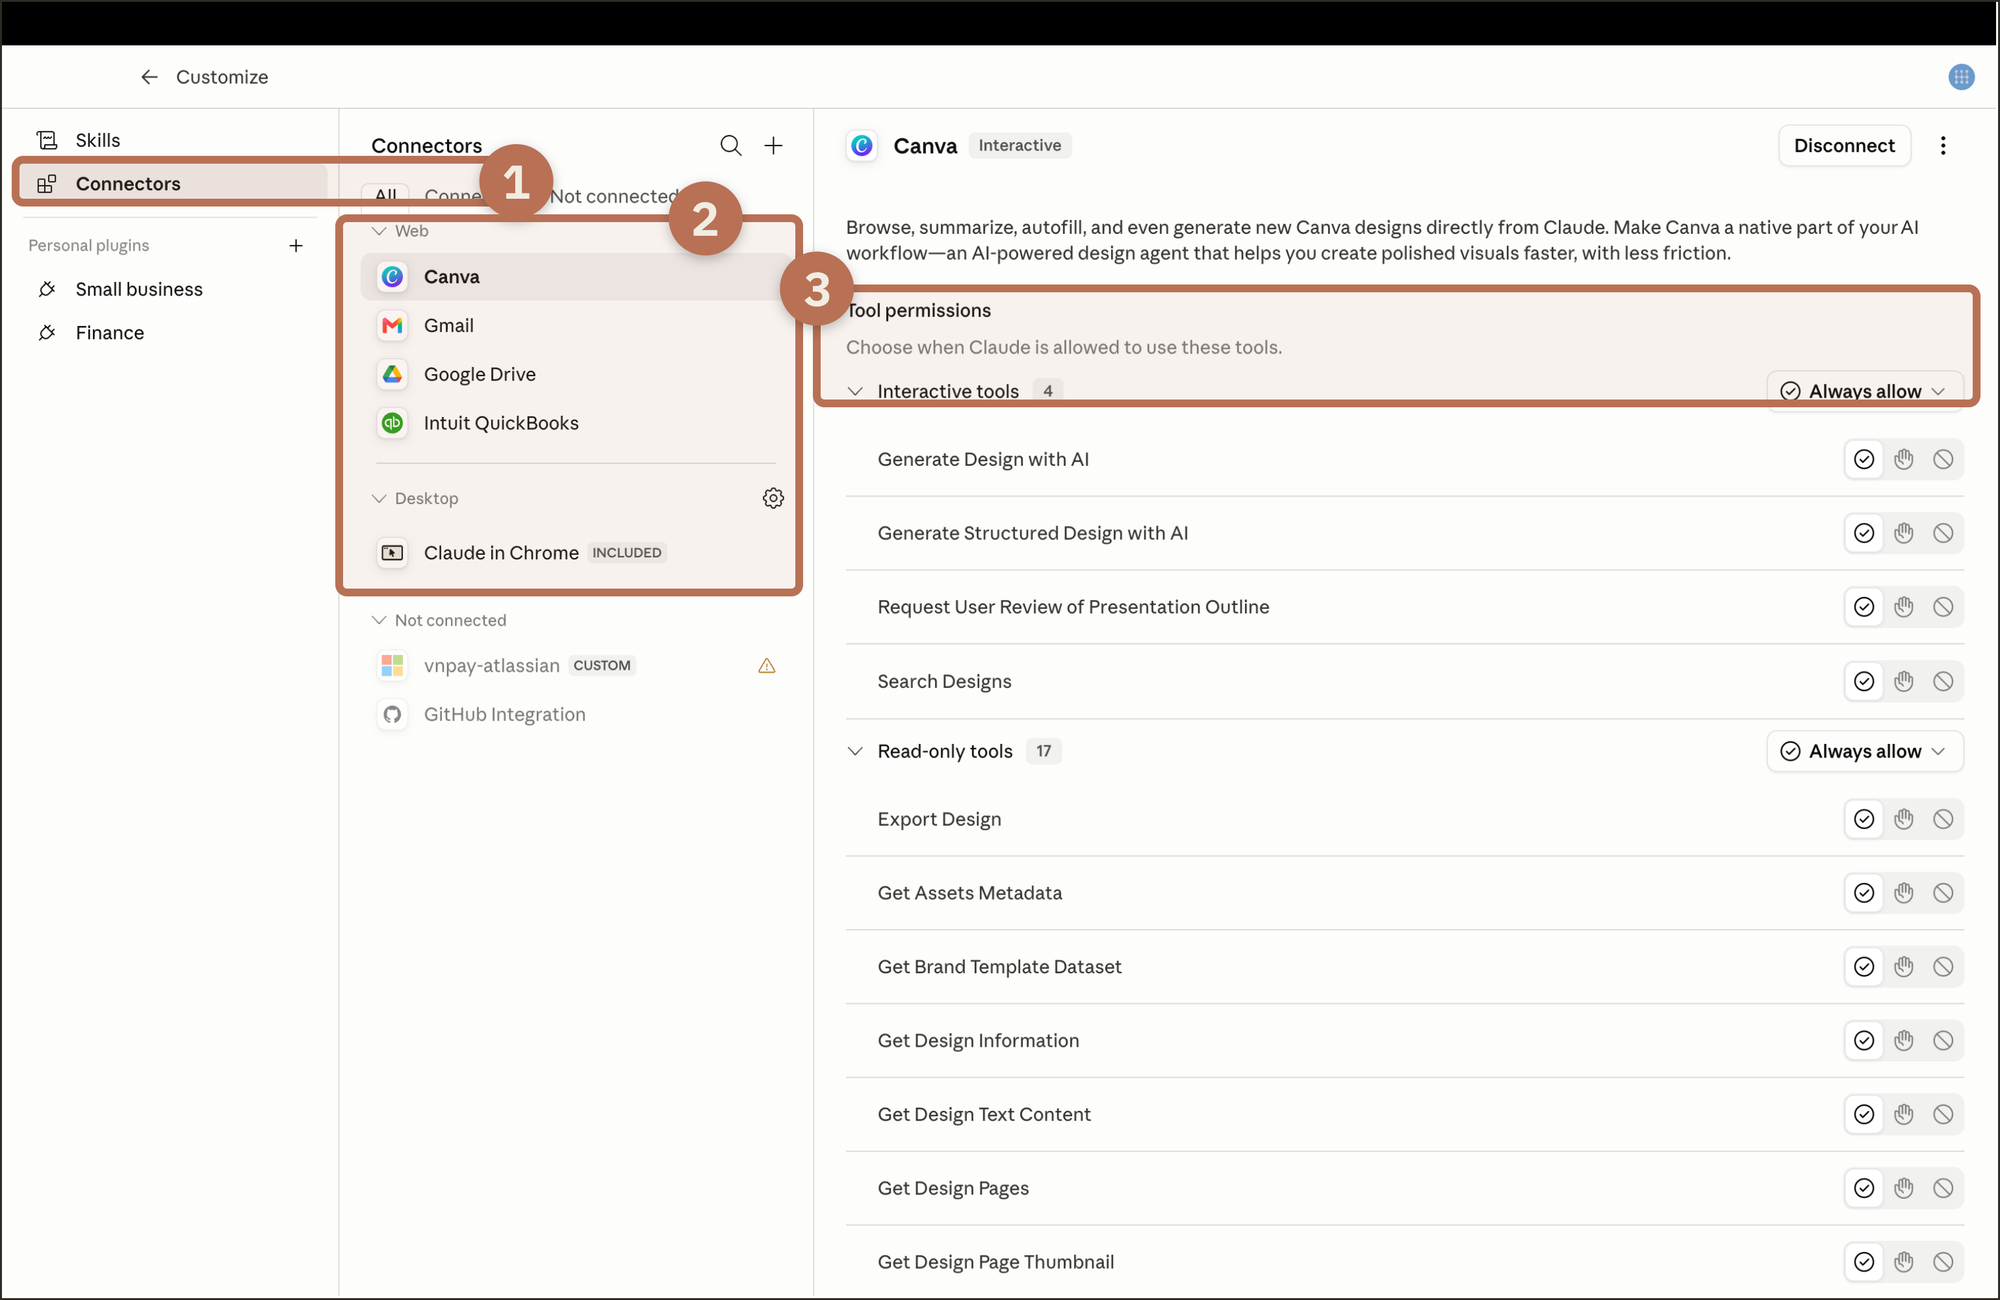Viewport: 2000px width, 1300px height.
Task: Go back using the Customize arrow
Action: [149, 77]
